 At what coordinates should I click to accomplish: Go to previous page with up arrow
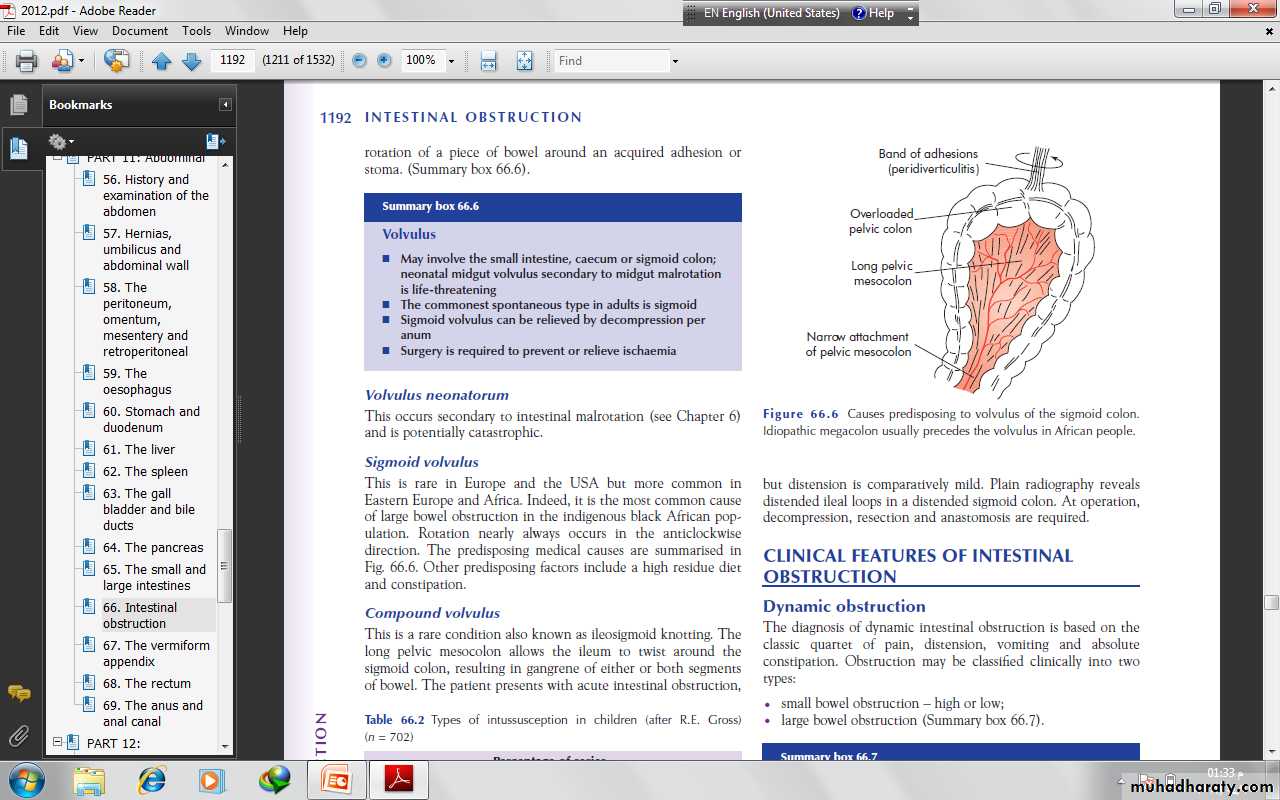[x=162, y=61]
